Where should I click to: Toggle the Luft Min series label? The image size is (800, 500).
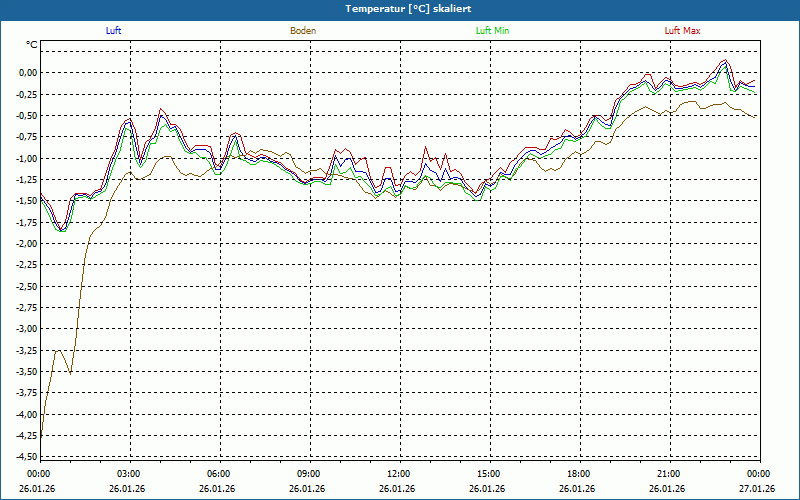[x=493, y=31]
